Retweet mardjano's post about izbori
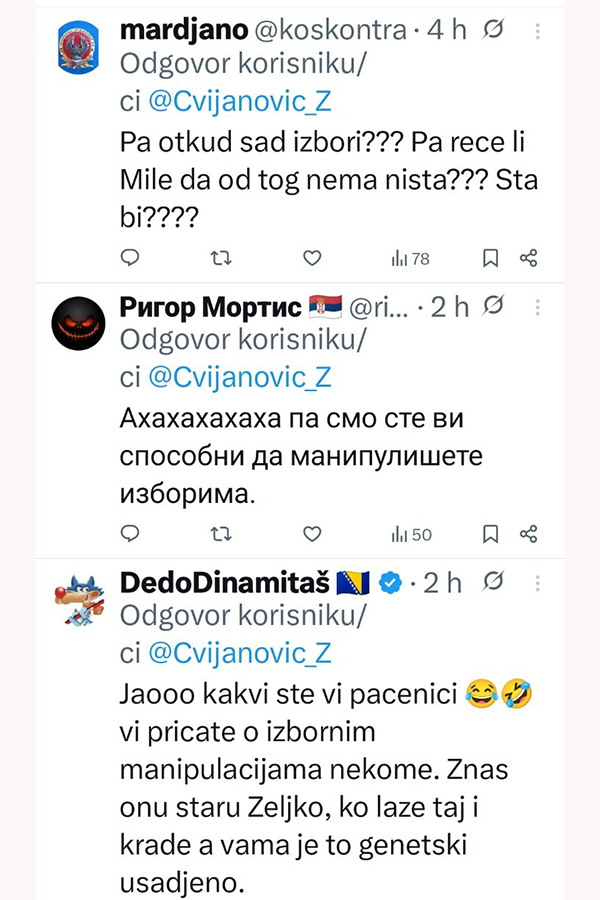This screenshot has height=900, width=600. (x=222, y=259)
